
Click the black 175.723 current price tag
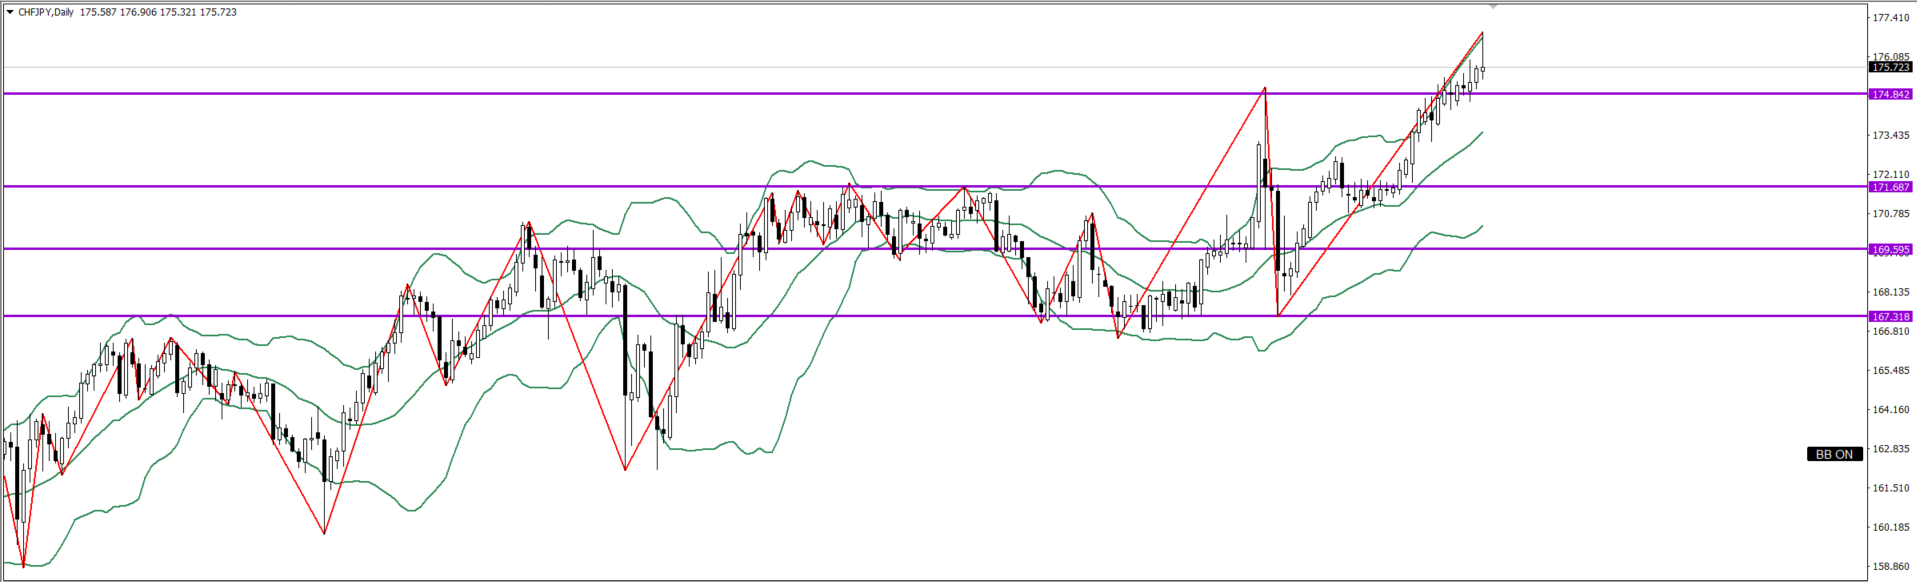(x=1890, y=67)
